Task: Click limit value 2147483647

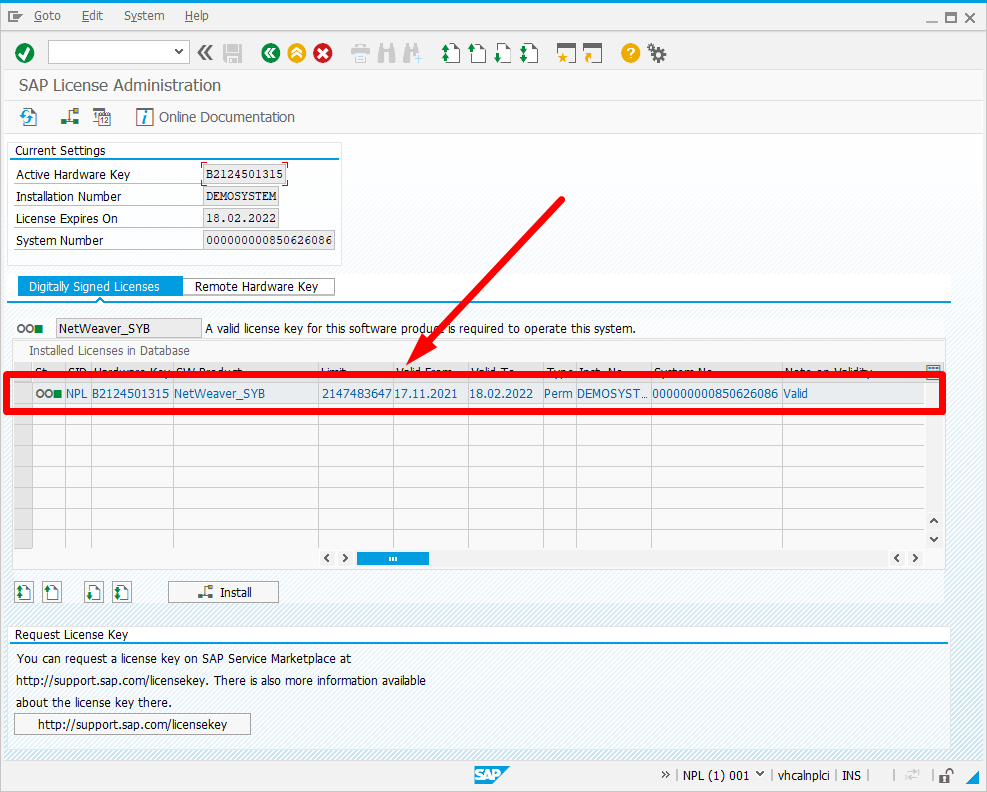Action: click(357, 393)
